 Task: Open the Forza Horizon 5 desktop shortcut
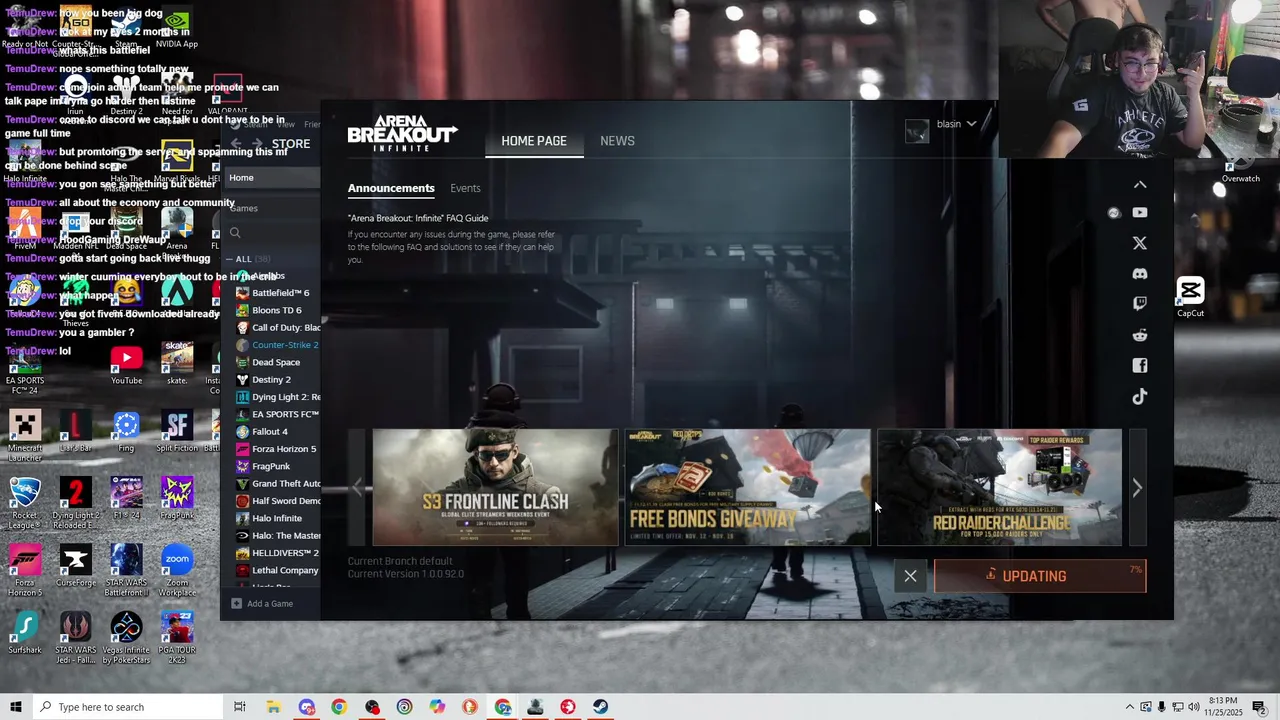tap(25, 572)
